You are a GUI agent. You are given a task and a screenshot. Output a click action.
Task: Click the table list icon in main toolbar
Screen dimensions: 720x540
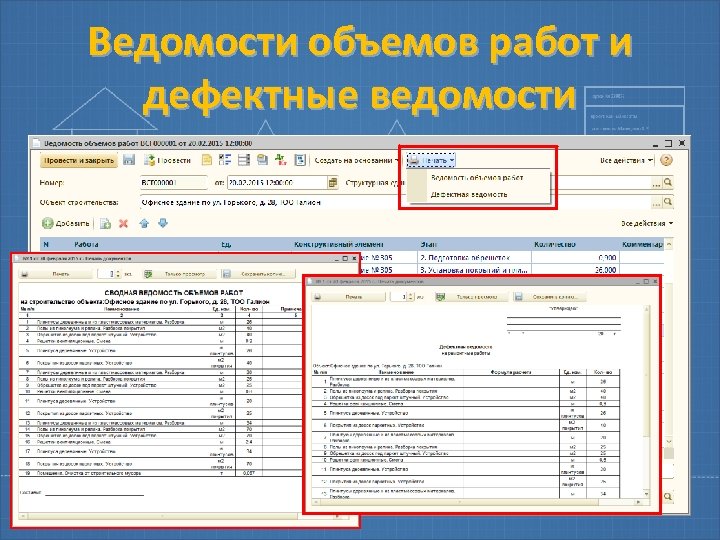[x=244, y=160]
